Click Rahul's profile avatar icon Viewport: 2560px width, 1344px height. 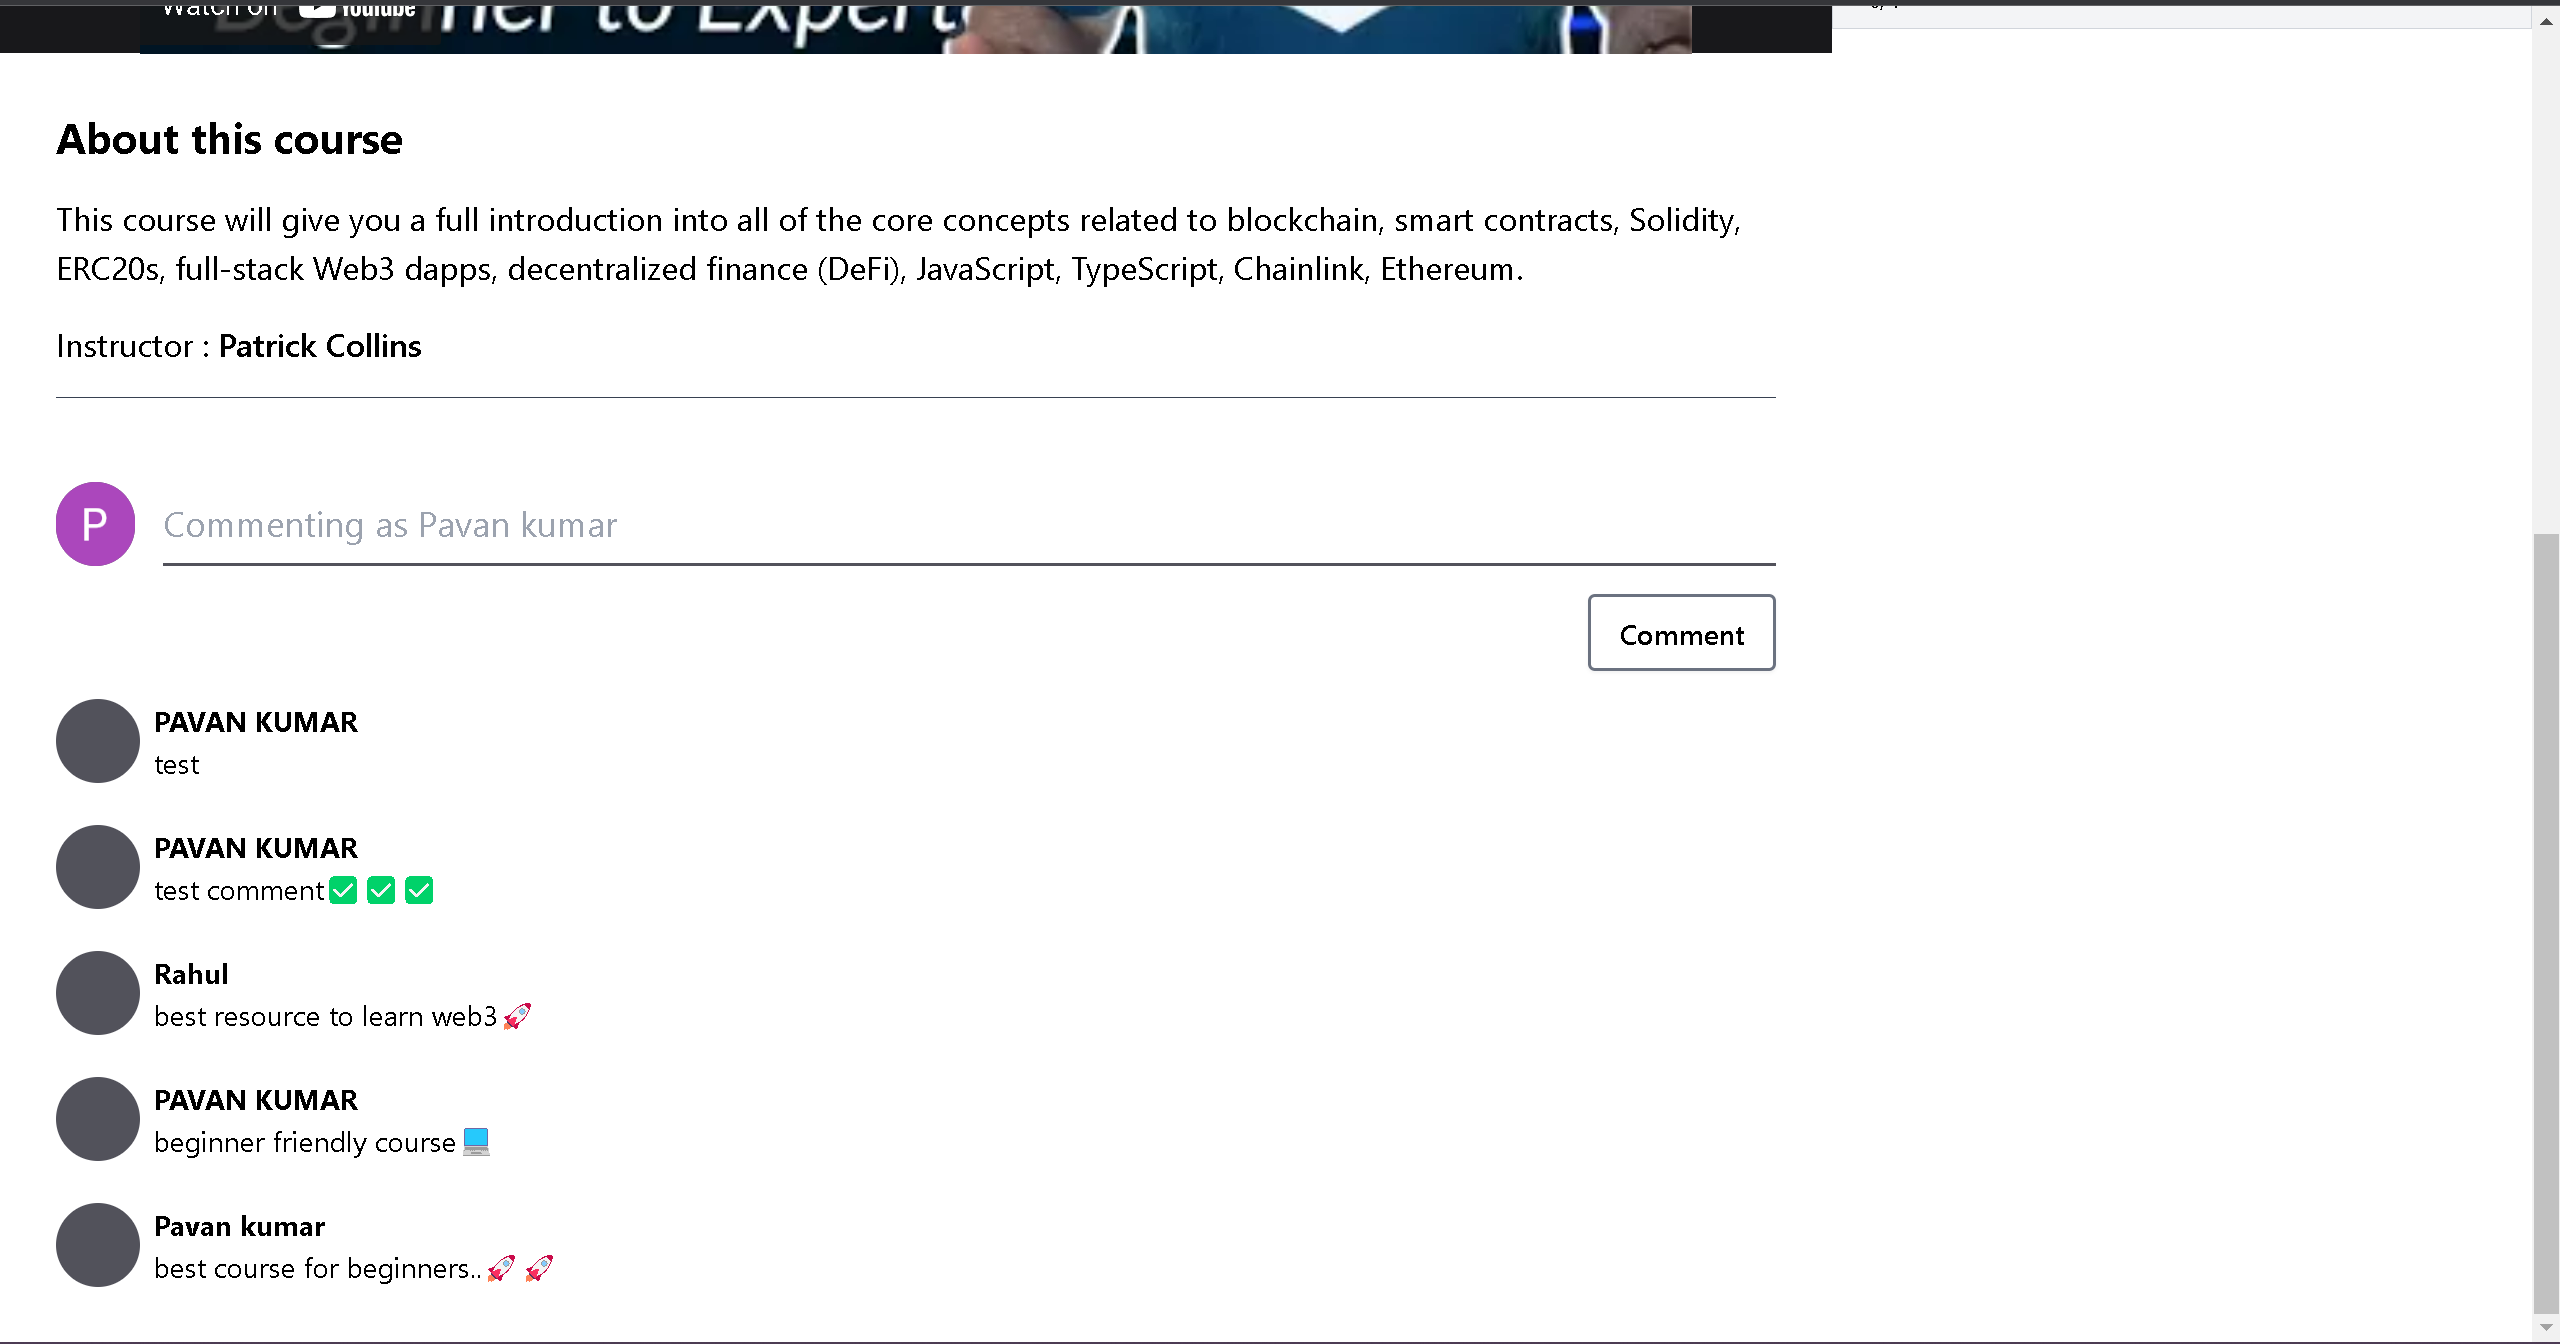[98, 994]
